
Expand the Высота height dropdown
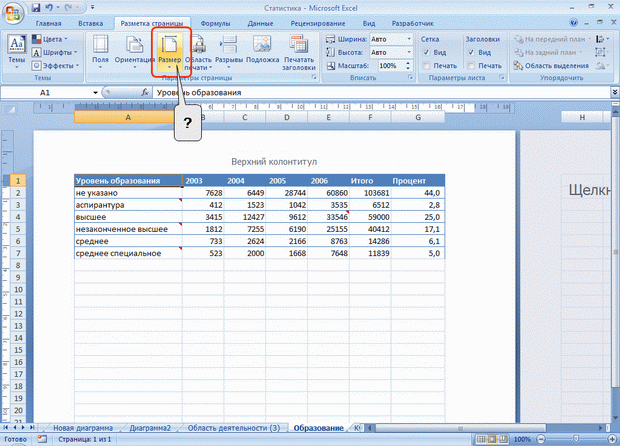pyautogui.click(x=409, y=52)
